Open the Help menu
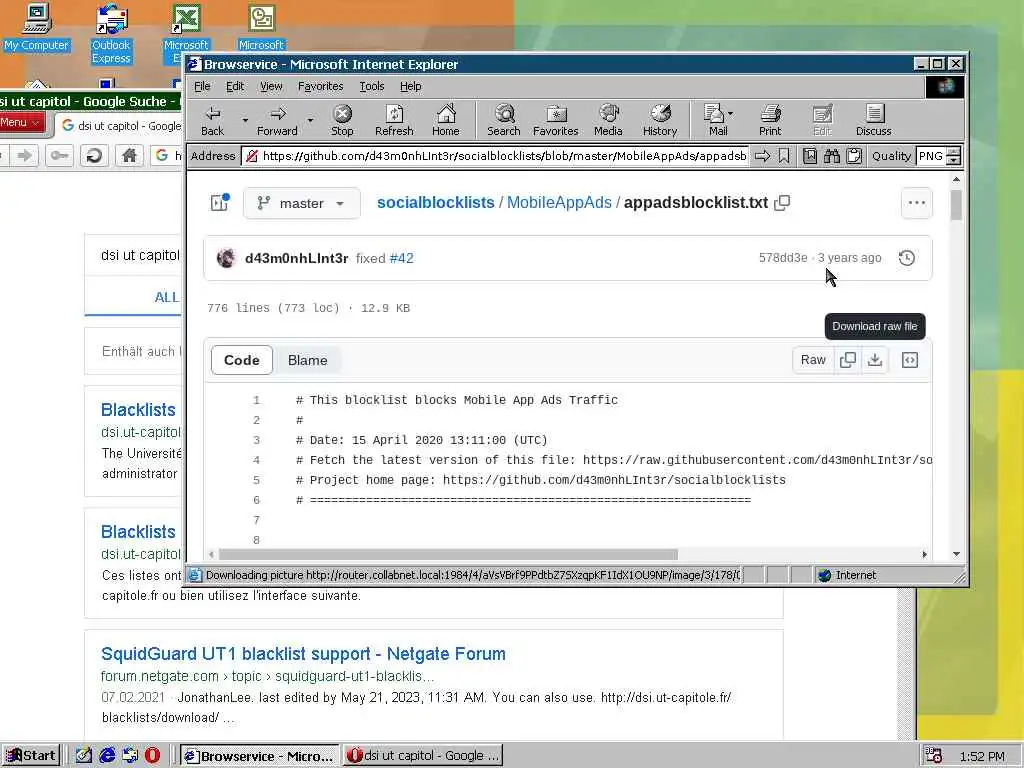 (411, 86)
